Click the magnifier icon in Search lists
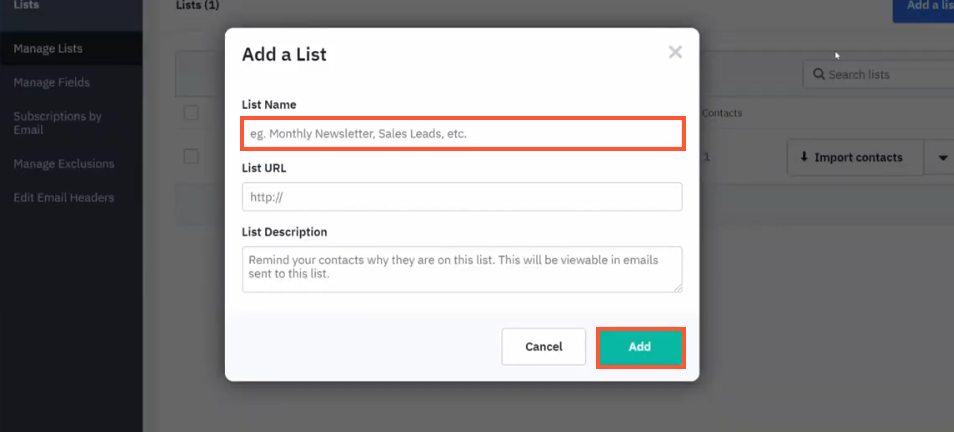Viewport: 954px width, 432px height. click(819, 75)
